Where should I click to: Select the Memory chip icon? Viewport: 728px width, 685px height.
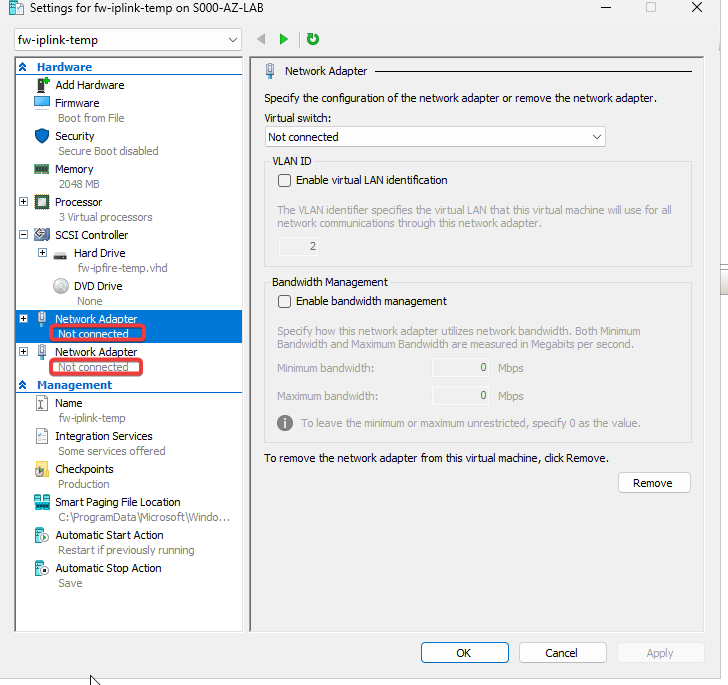pos(42,169)
